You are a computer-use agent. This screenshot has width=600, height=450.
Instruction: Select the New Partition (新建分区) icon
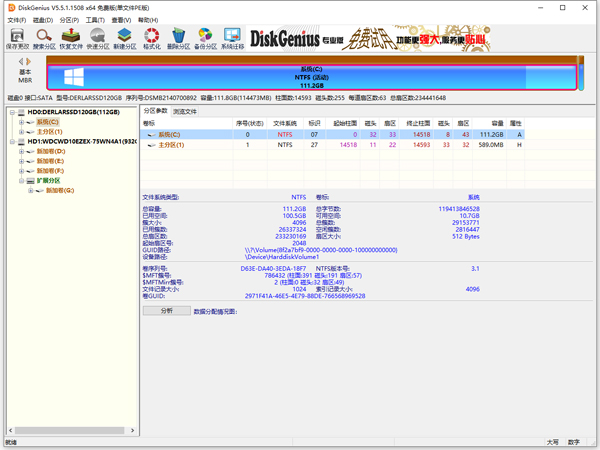tap(125, 39)
